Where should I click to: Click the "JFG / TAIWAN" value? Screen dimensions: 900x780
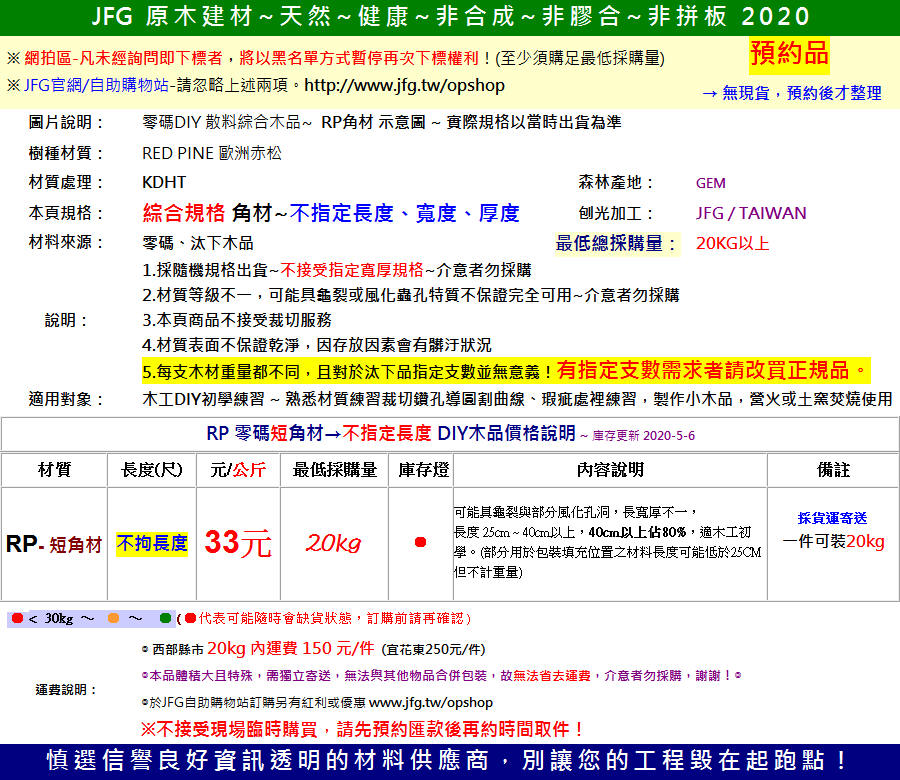(x=751, y=214)
